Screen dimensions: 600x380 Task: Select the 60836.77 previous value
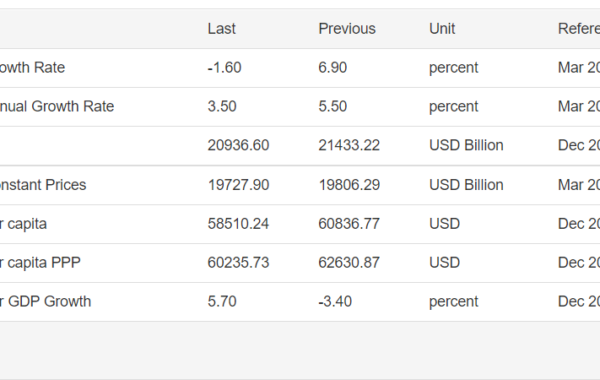click(349, 224)
